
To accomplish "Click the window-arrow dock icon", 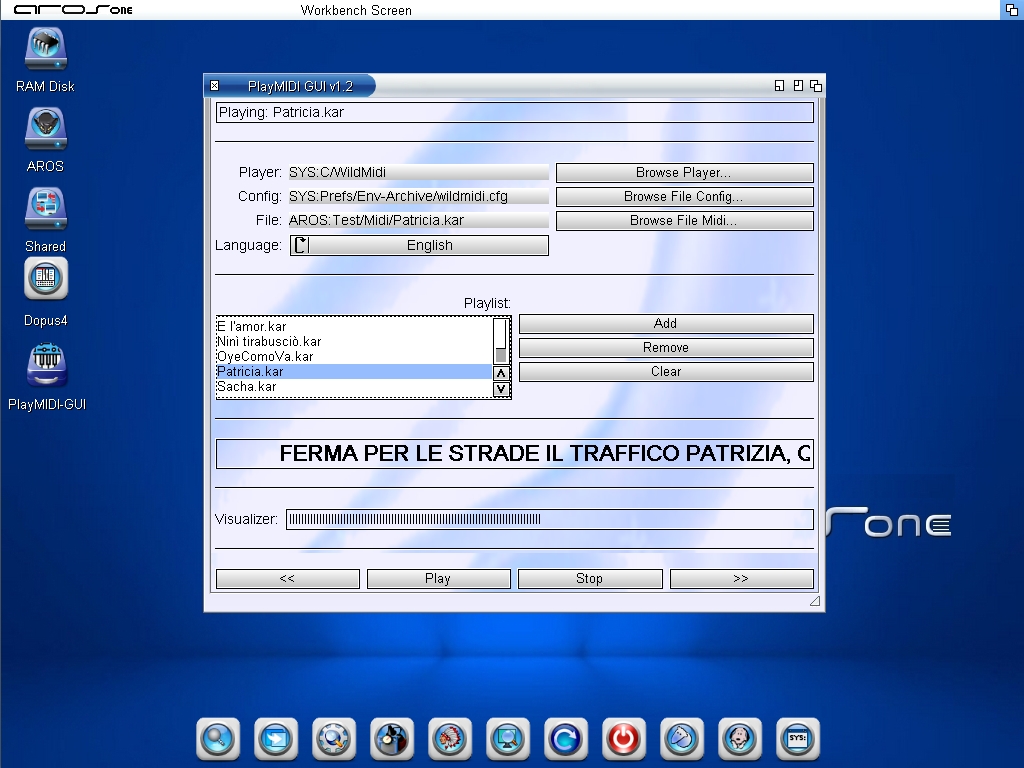I will 276,739.
